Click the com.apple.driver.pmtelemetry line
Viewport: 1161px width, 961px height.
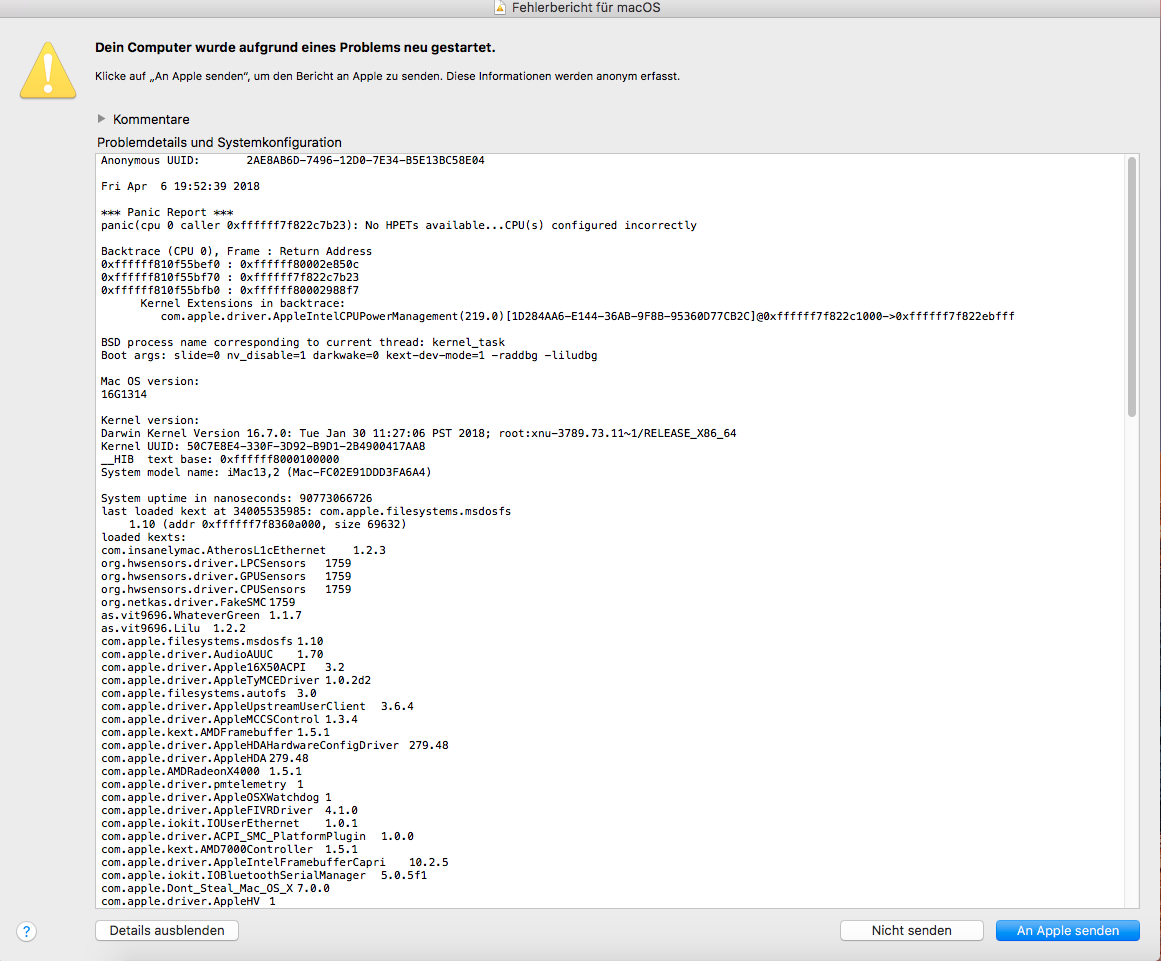[202, 784]
